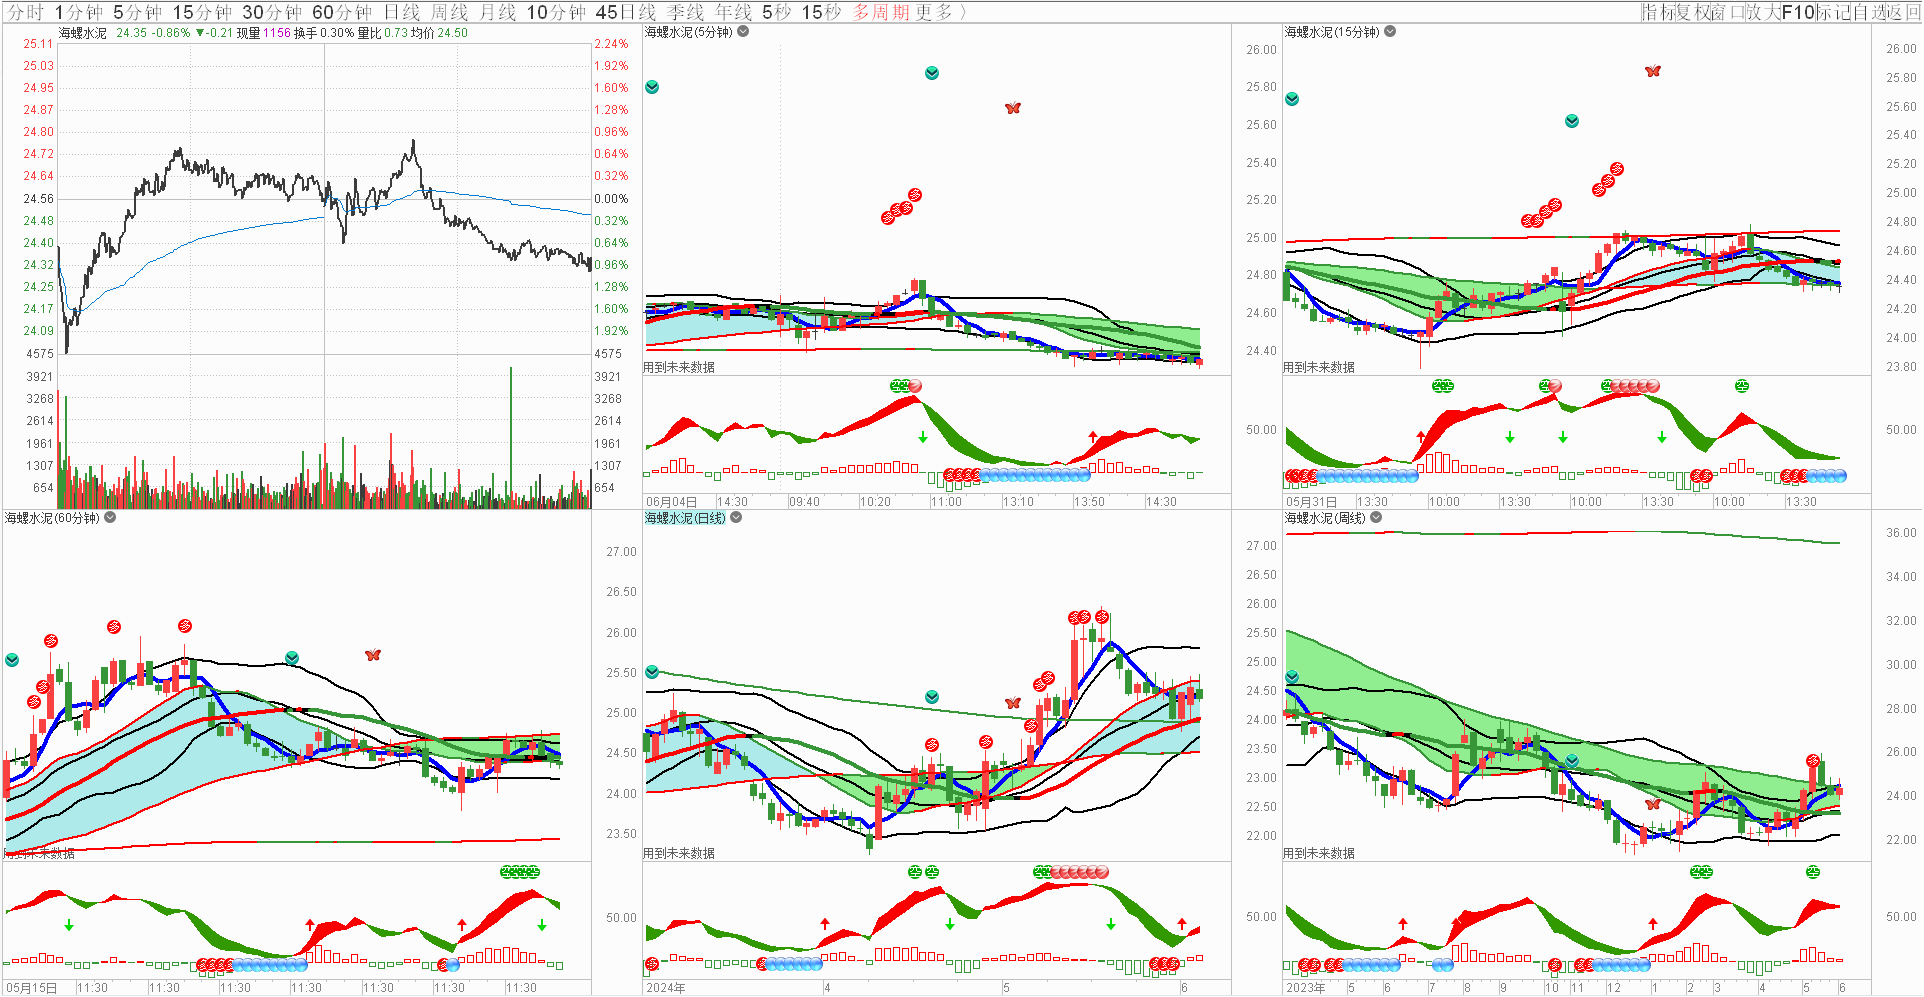
Task: Click 05月15日 date label on 60分钟 axis
Action: (31, 988)
